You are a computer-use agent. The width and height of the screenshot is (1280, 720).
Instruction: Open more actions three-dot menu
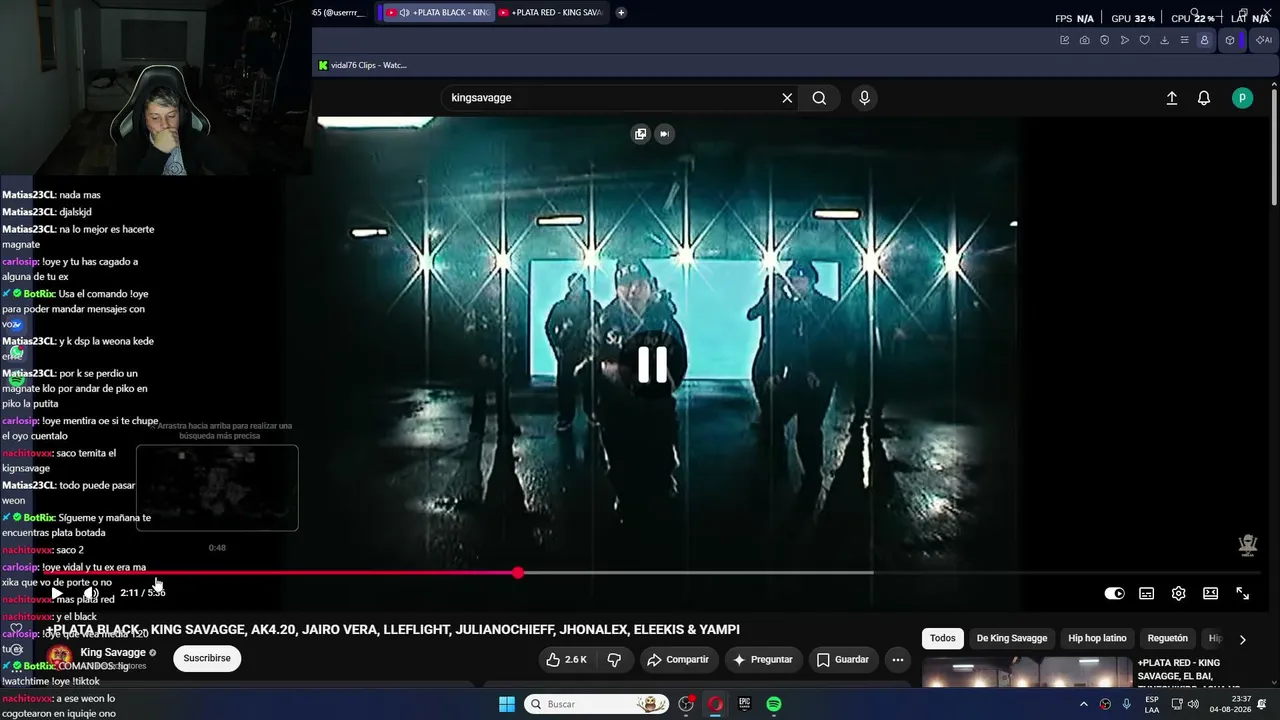(897, 660)
